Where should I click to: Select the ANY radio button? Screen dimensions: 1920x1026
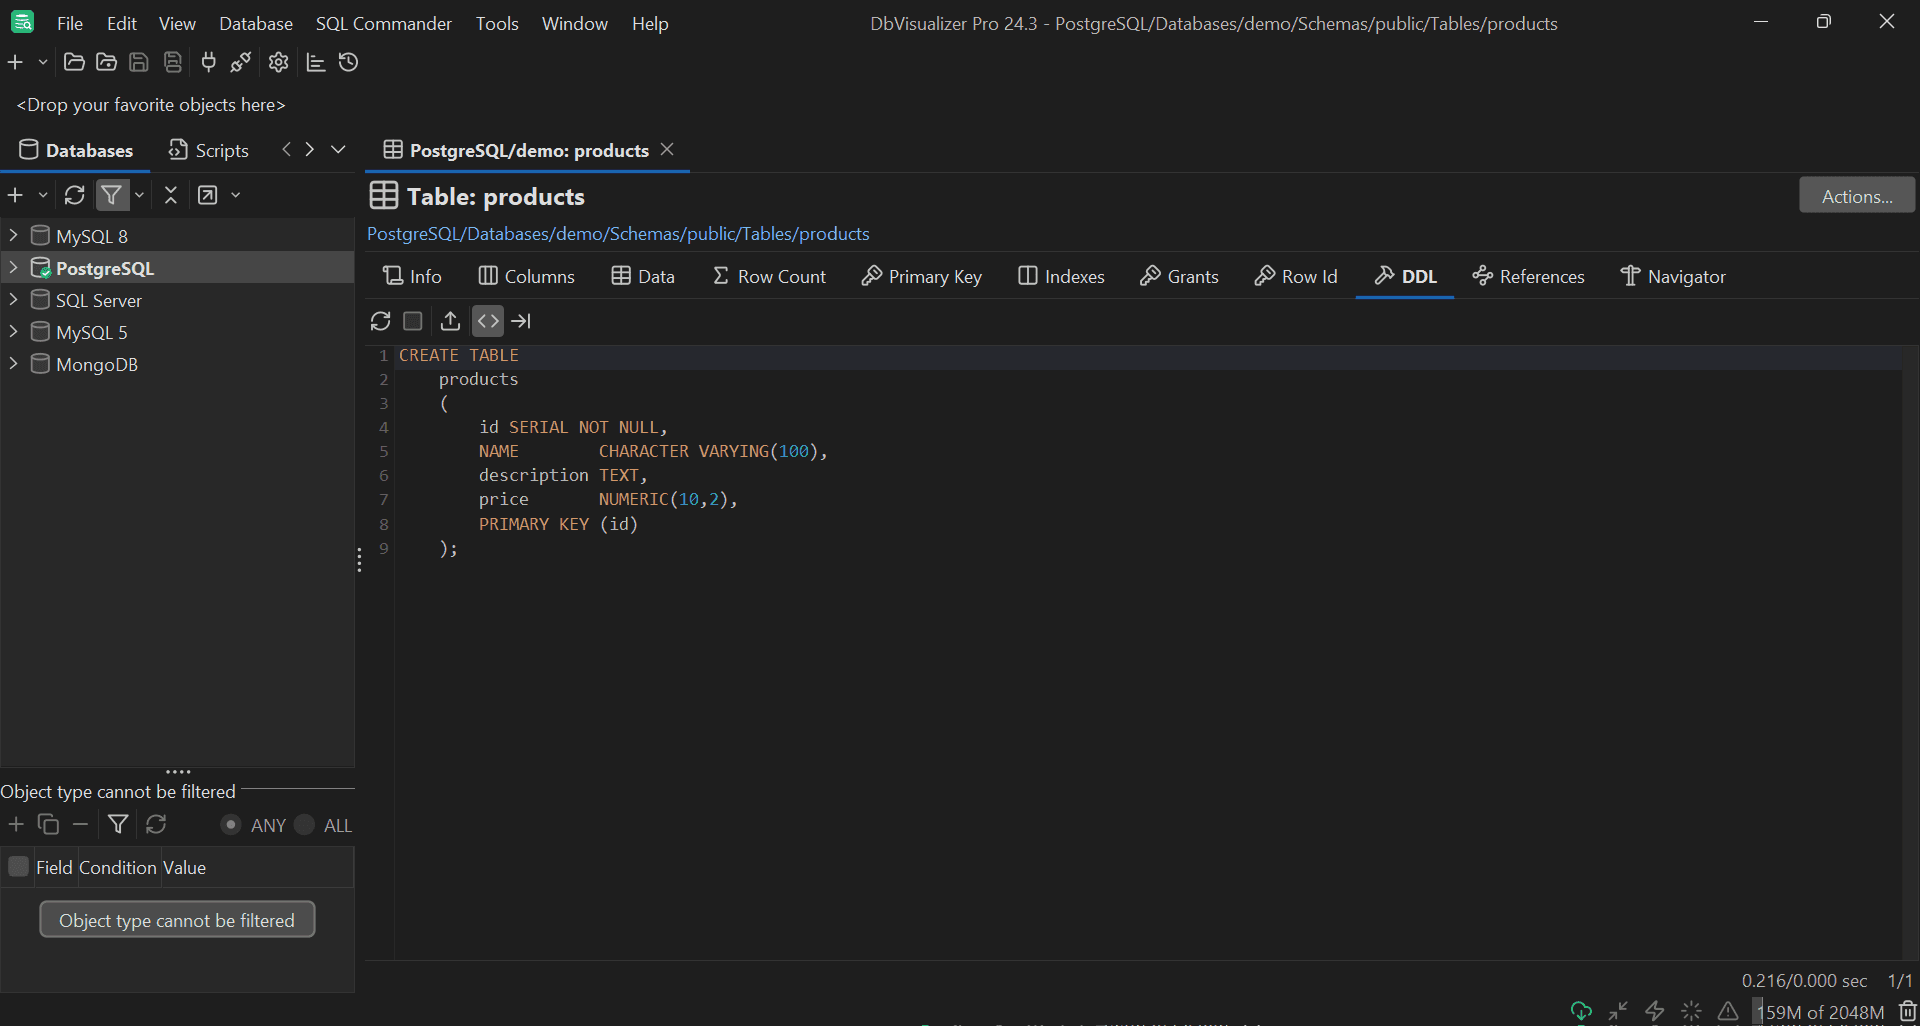[231, 825]
